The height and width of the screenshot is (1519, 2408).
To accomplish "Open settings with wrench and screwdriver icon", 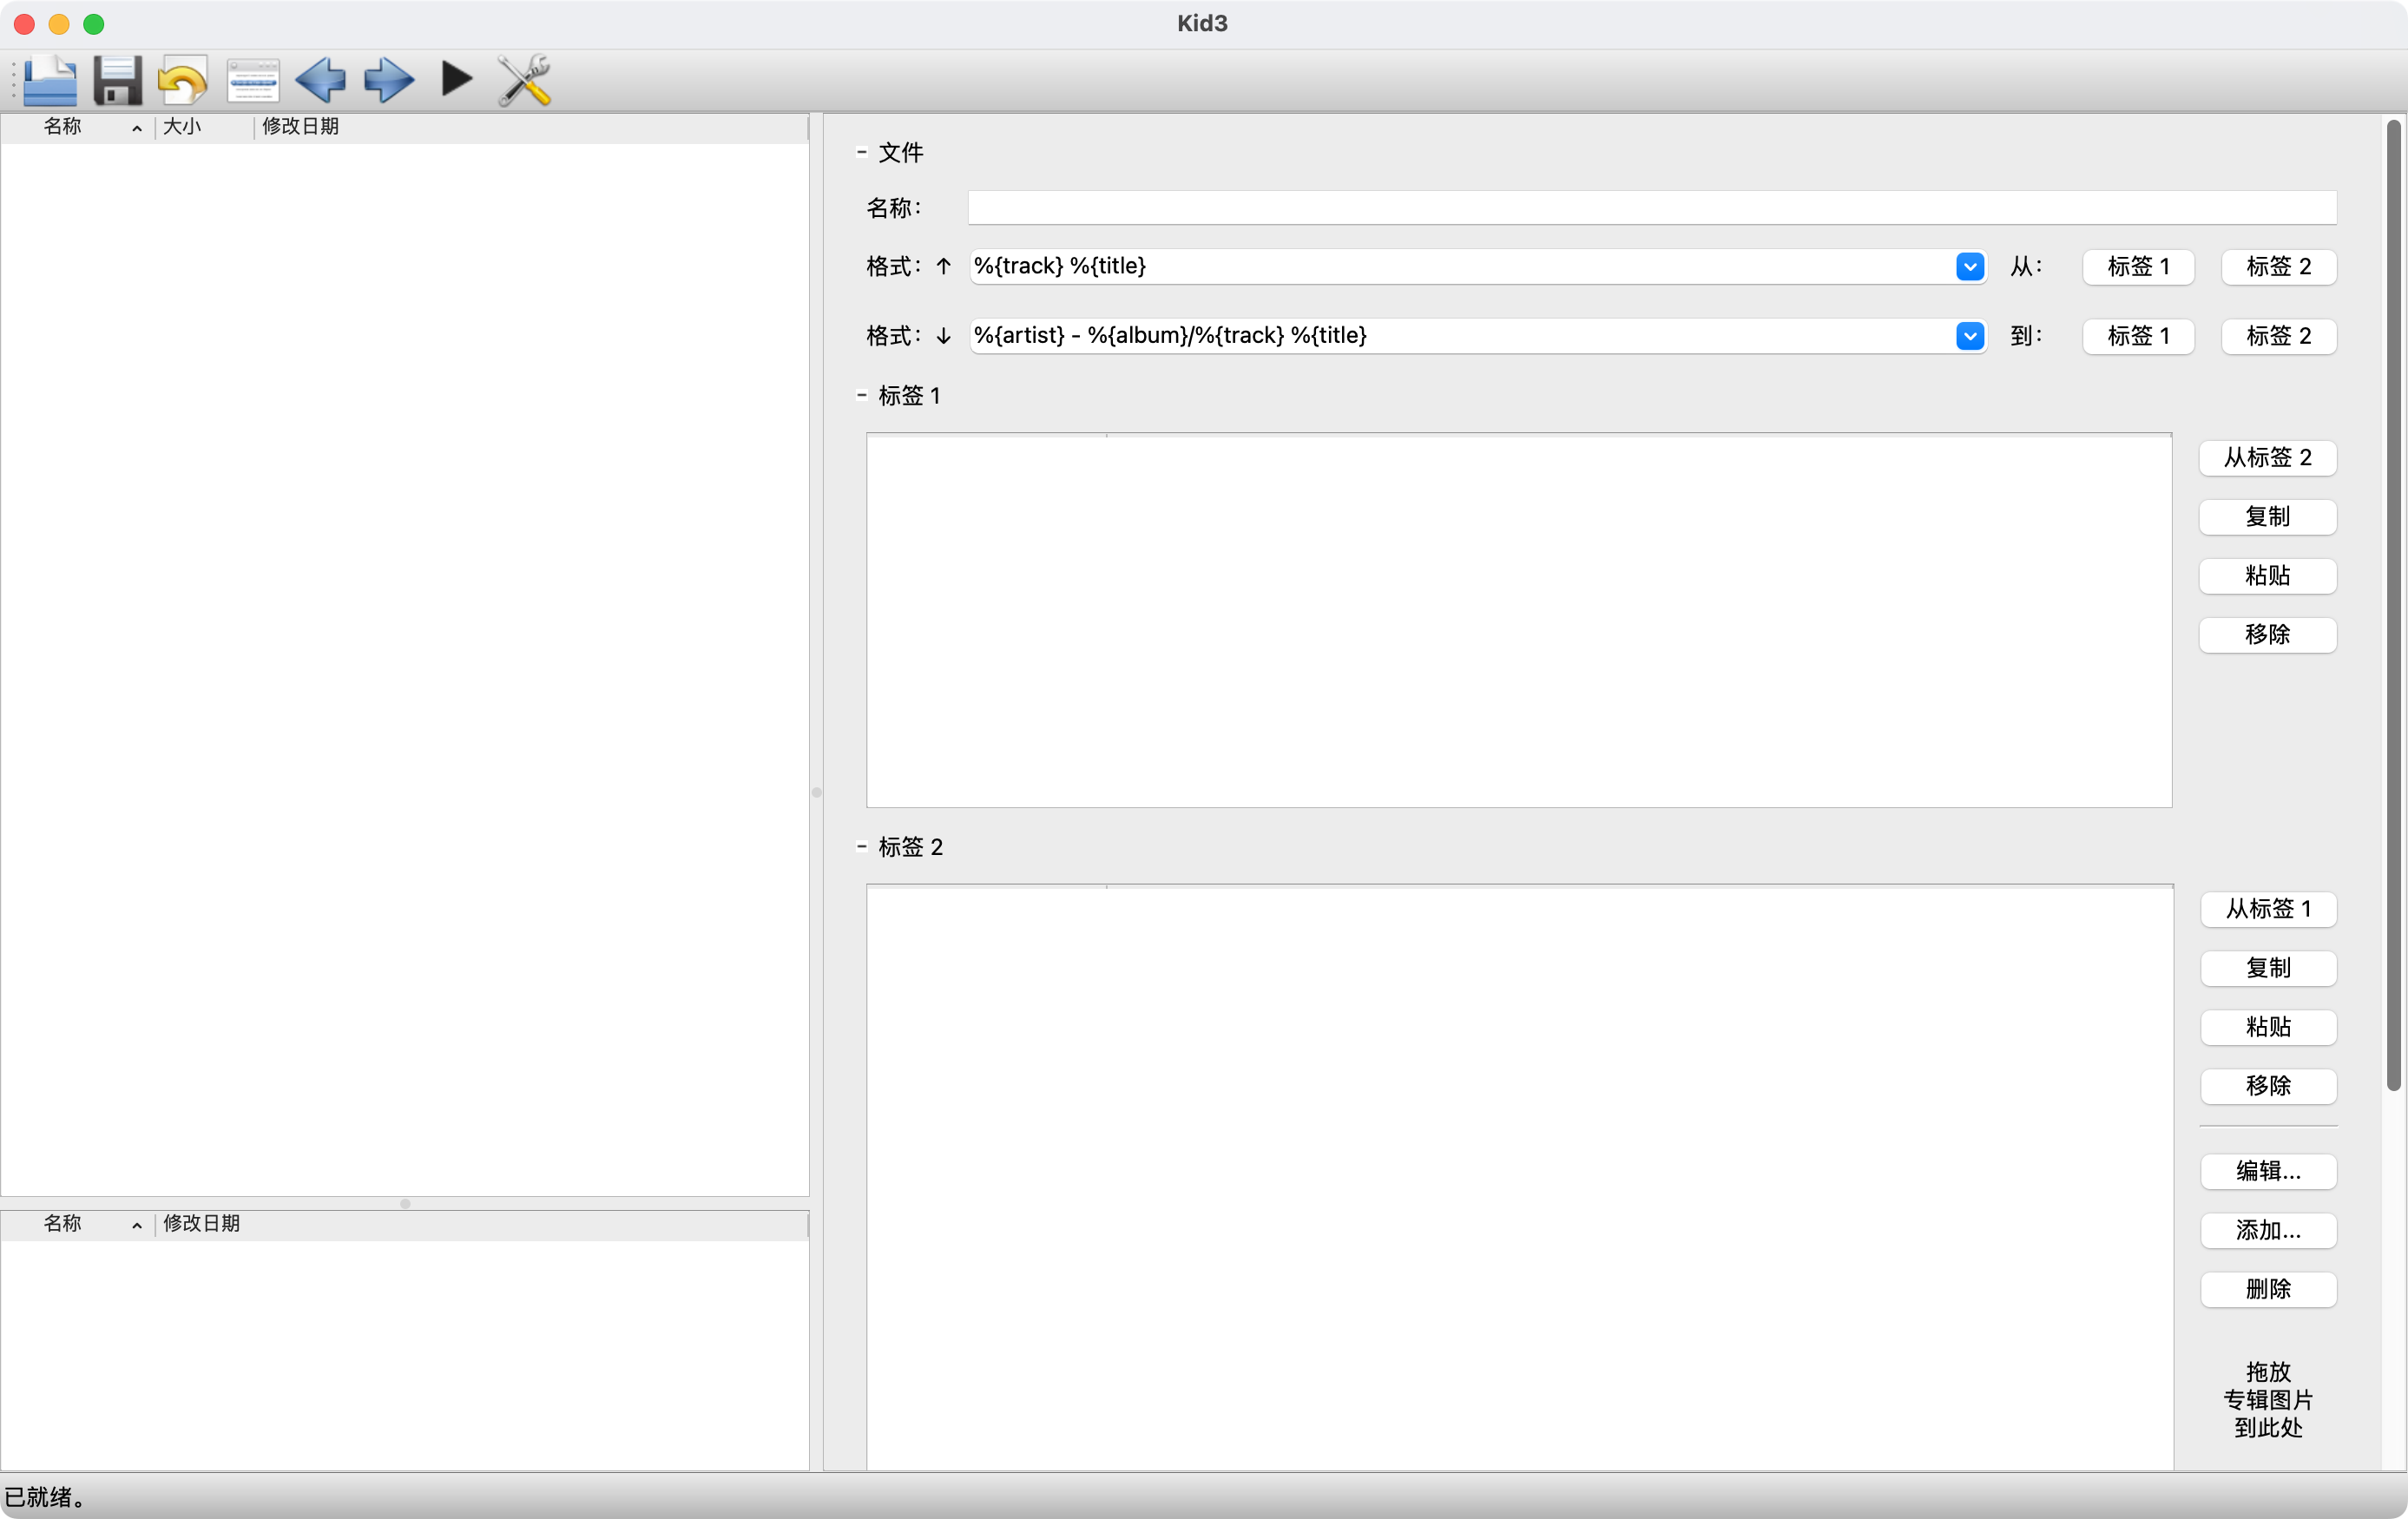I will pos(524,80).
